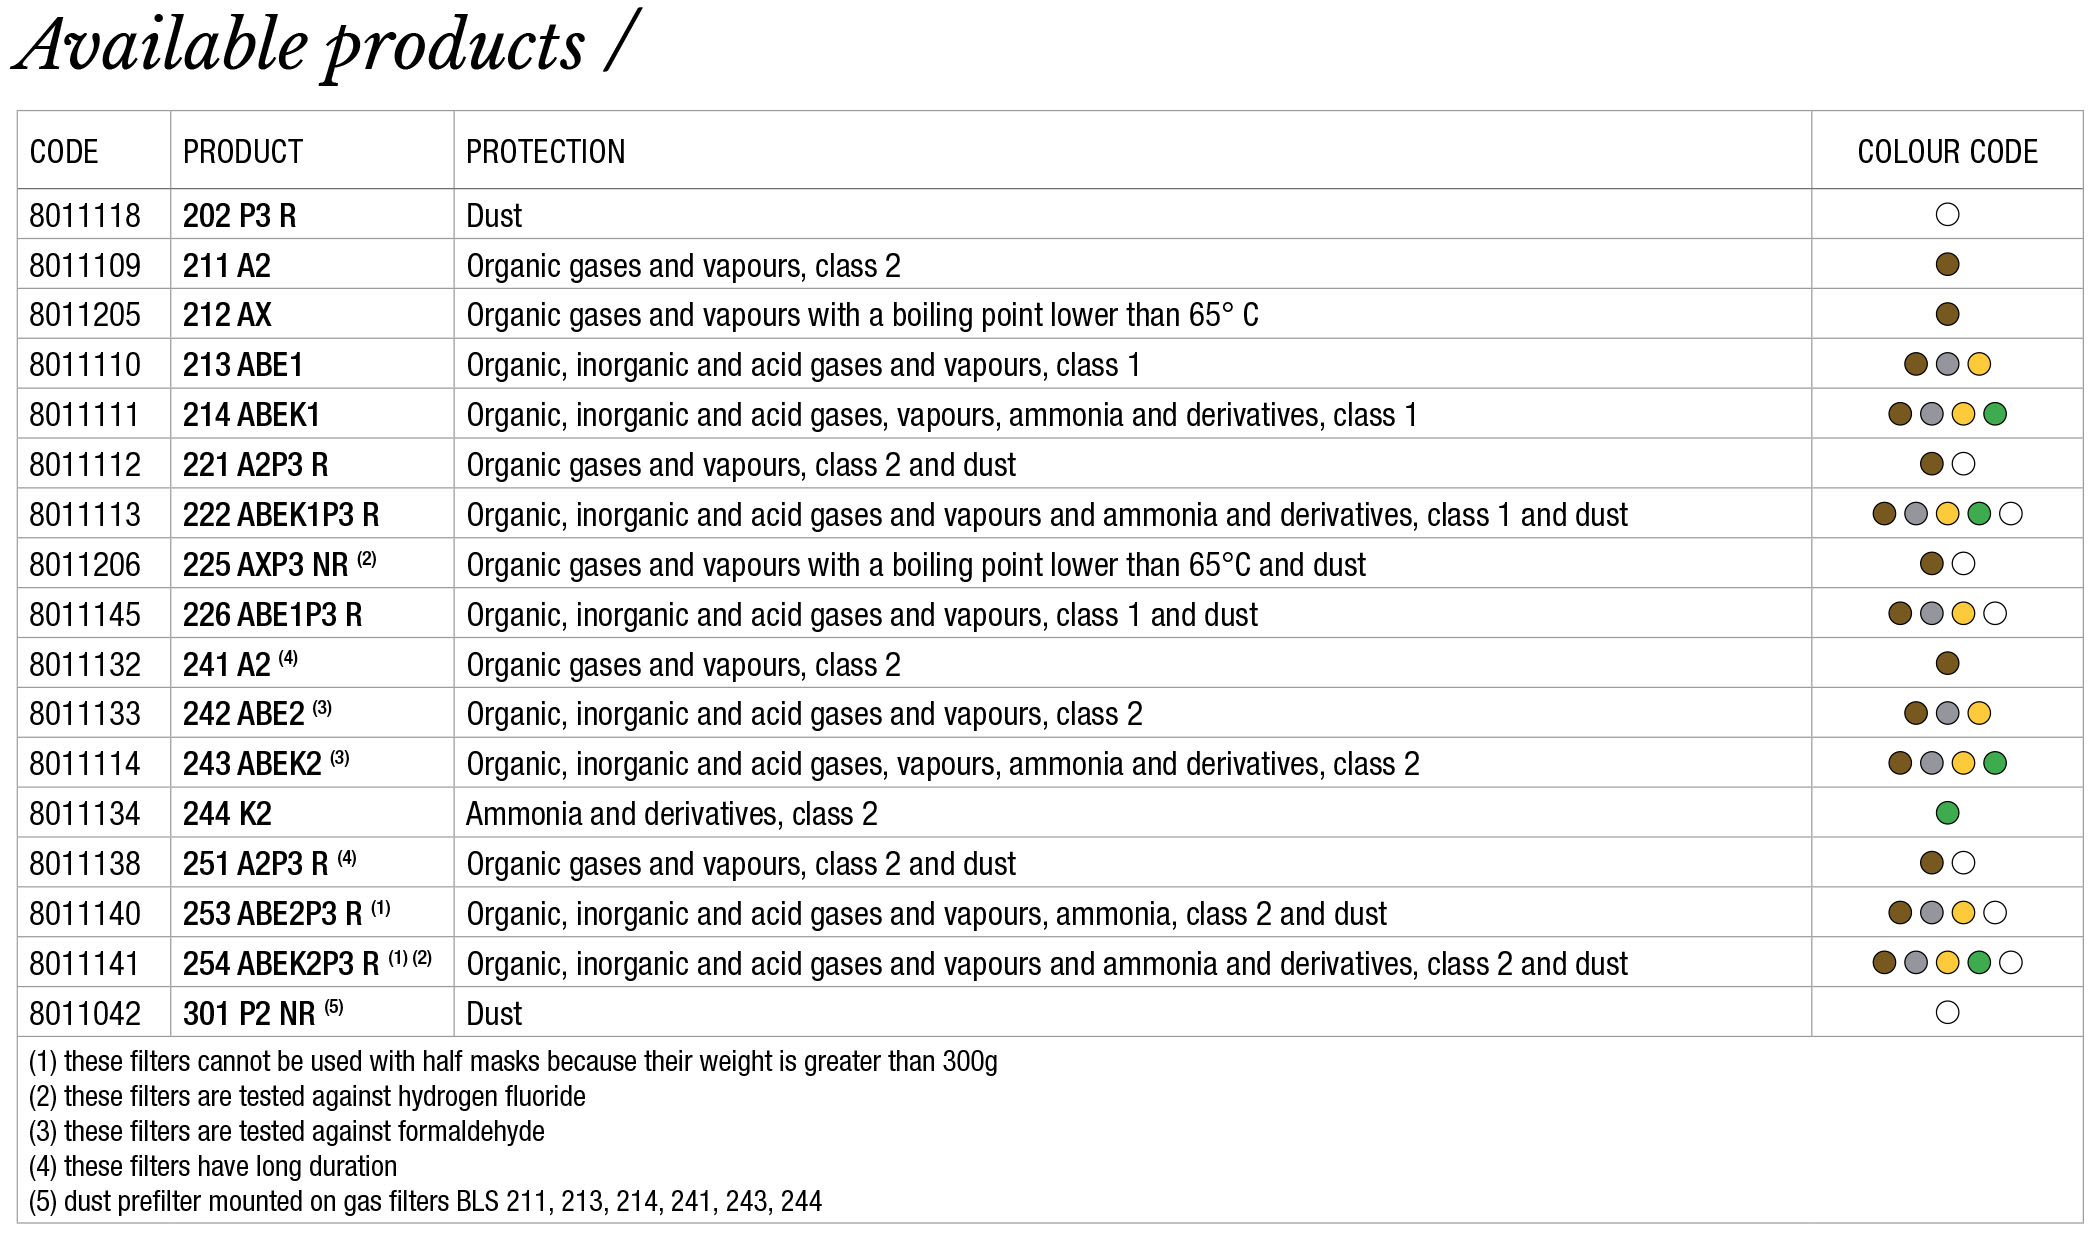Click the grey dot in the 242 ABE2 row
Screen dimensions: 2090x1236
click(1947, 713)
